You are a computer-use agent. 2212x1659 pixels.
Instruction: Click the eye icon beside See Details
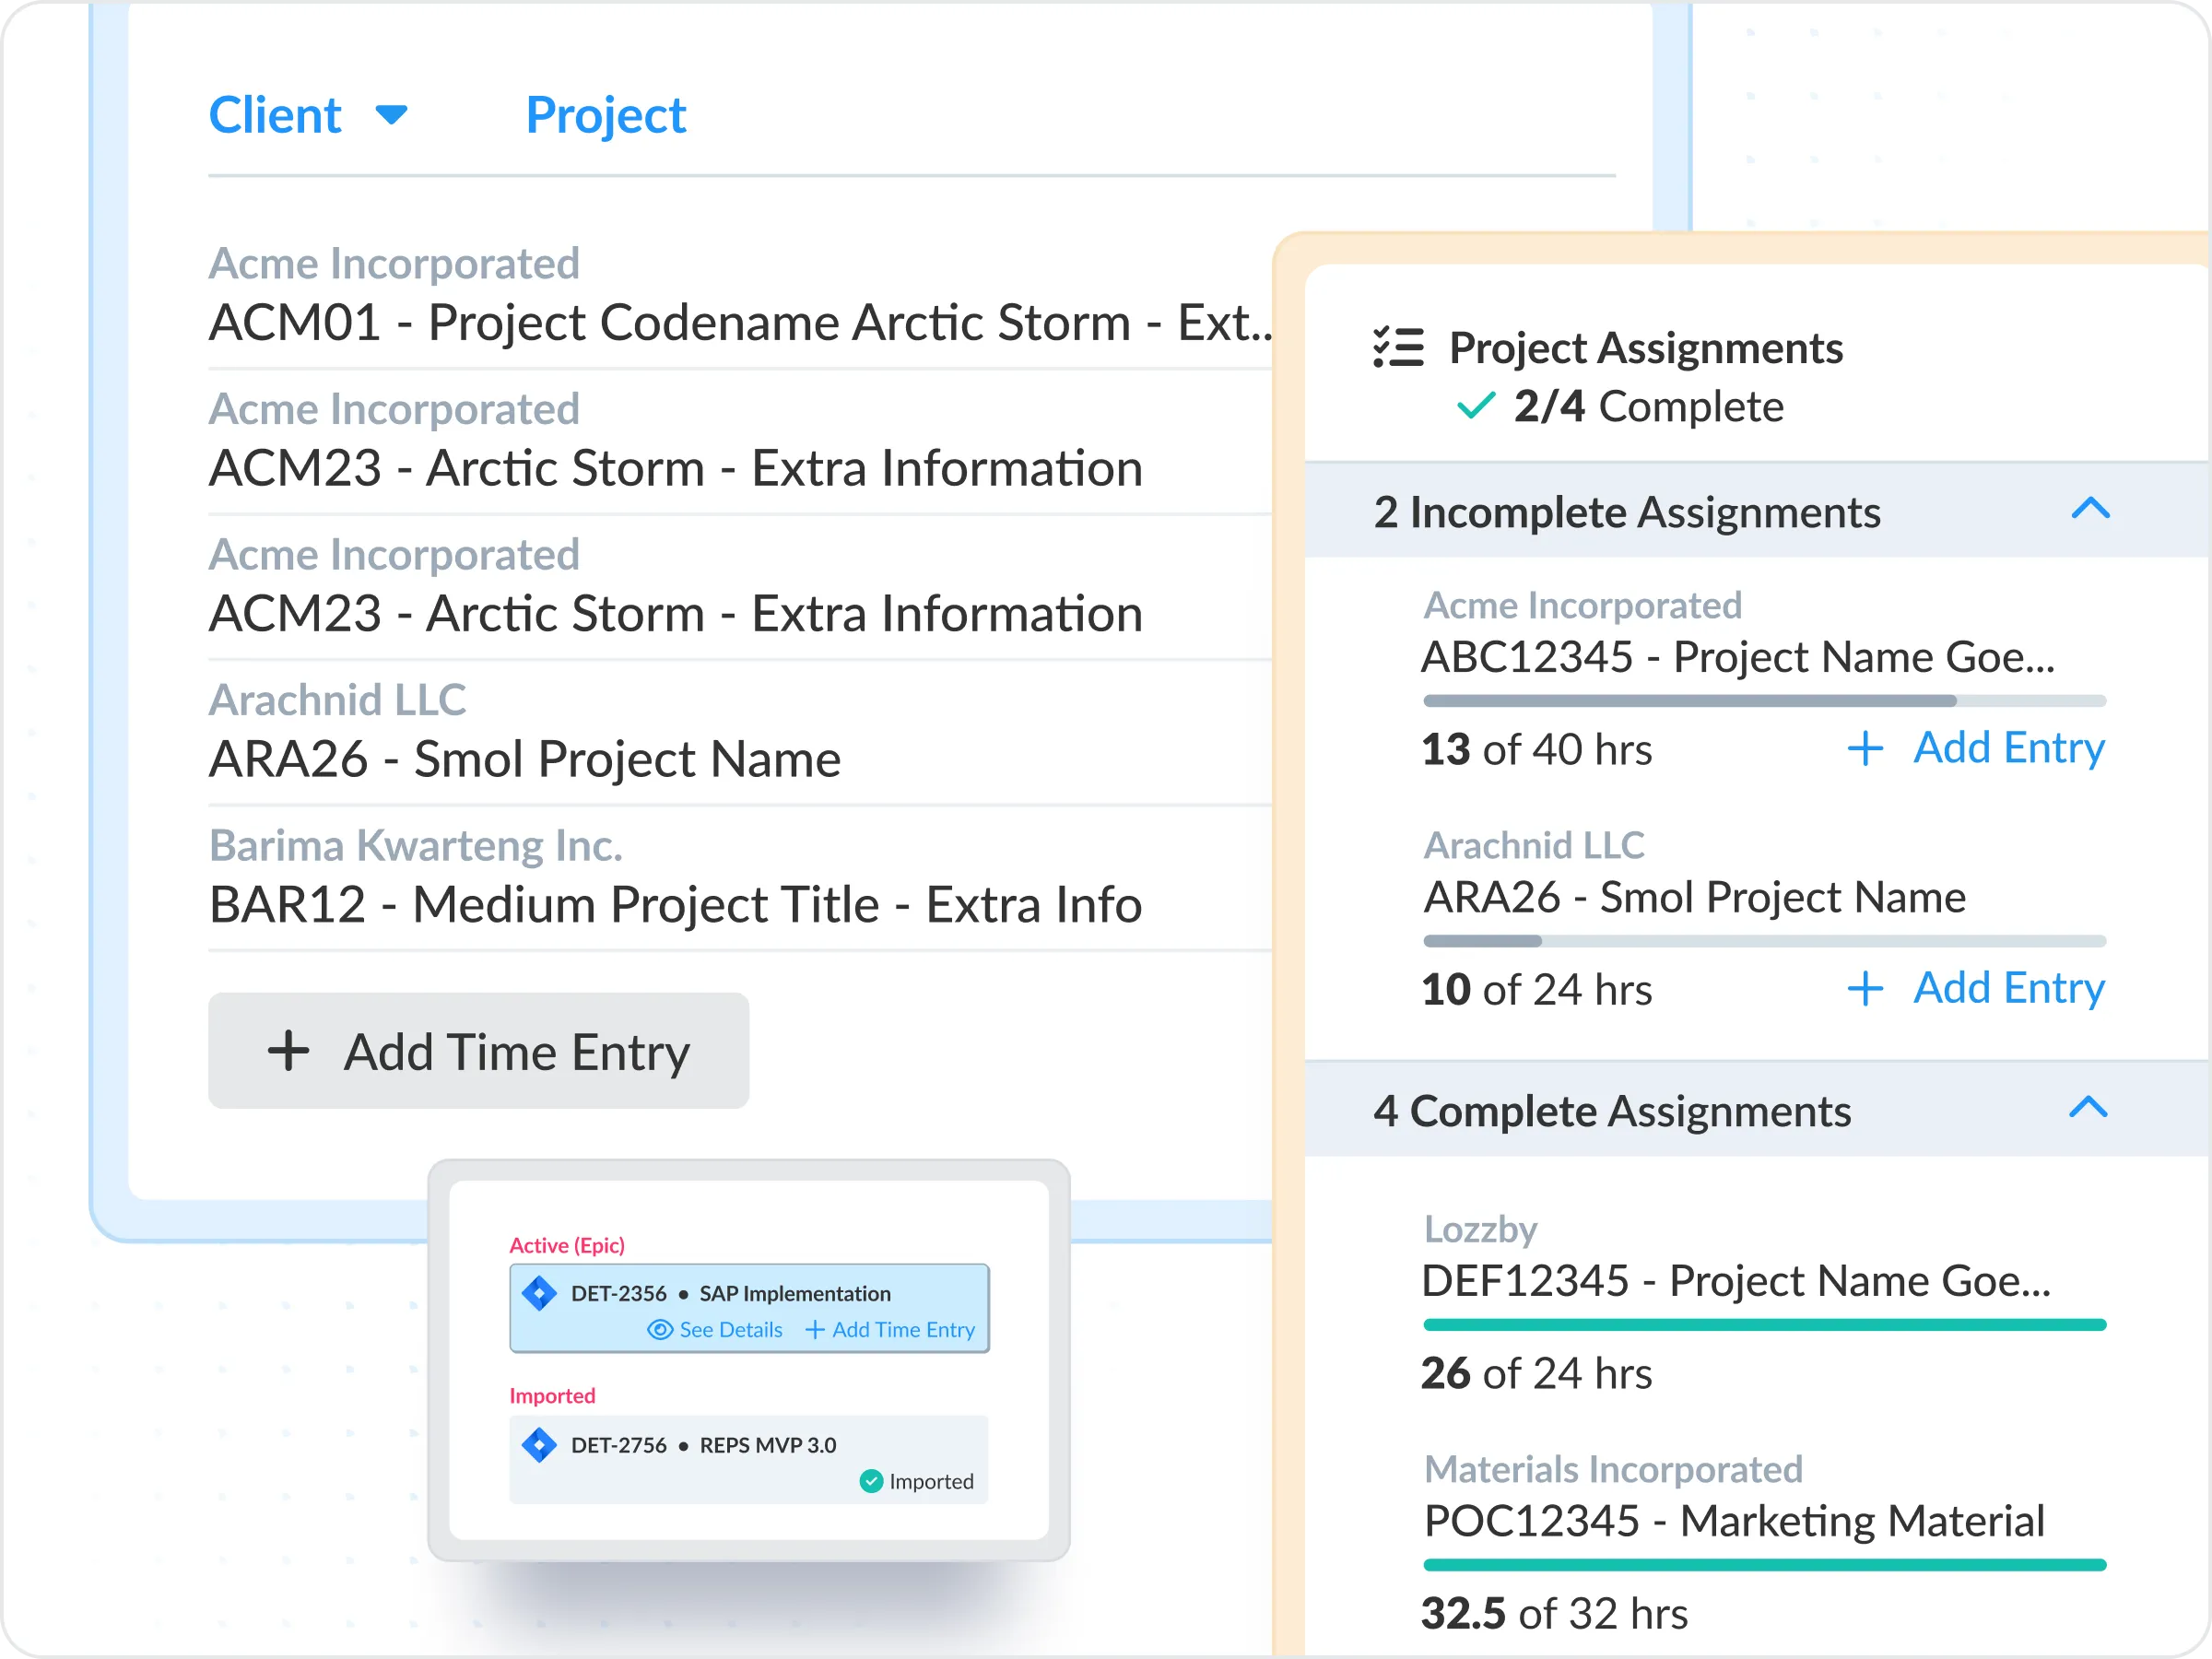[660, 1330]
